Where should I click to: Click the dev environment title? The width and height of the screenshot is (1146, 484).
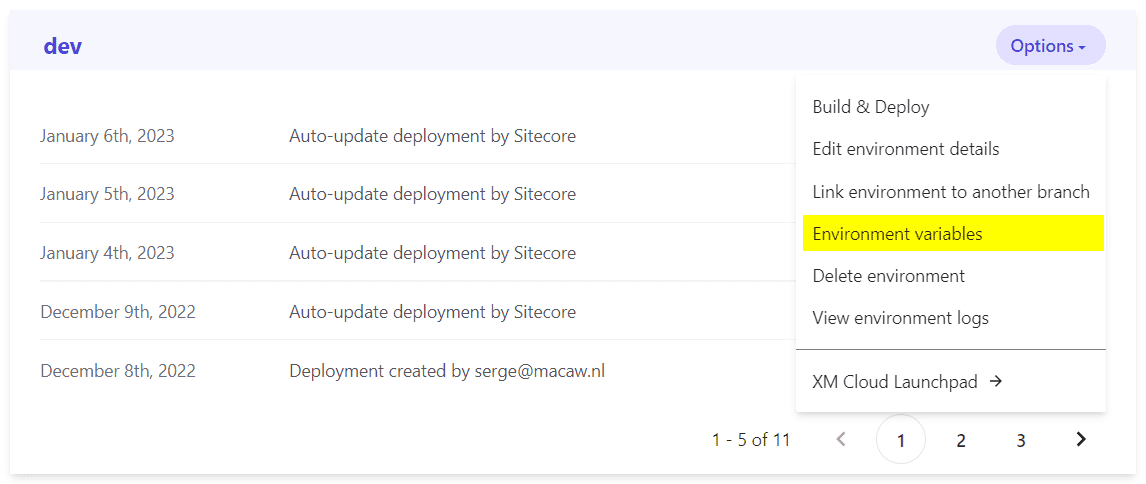pos(63,46)
